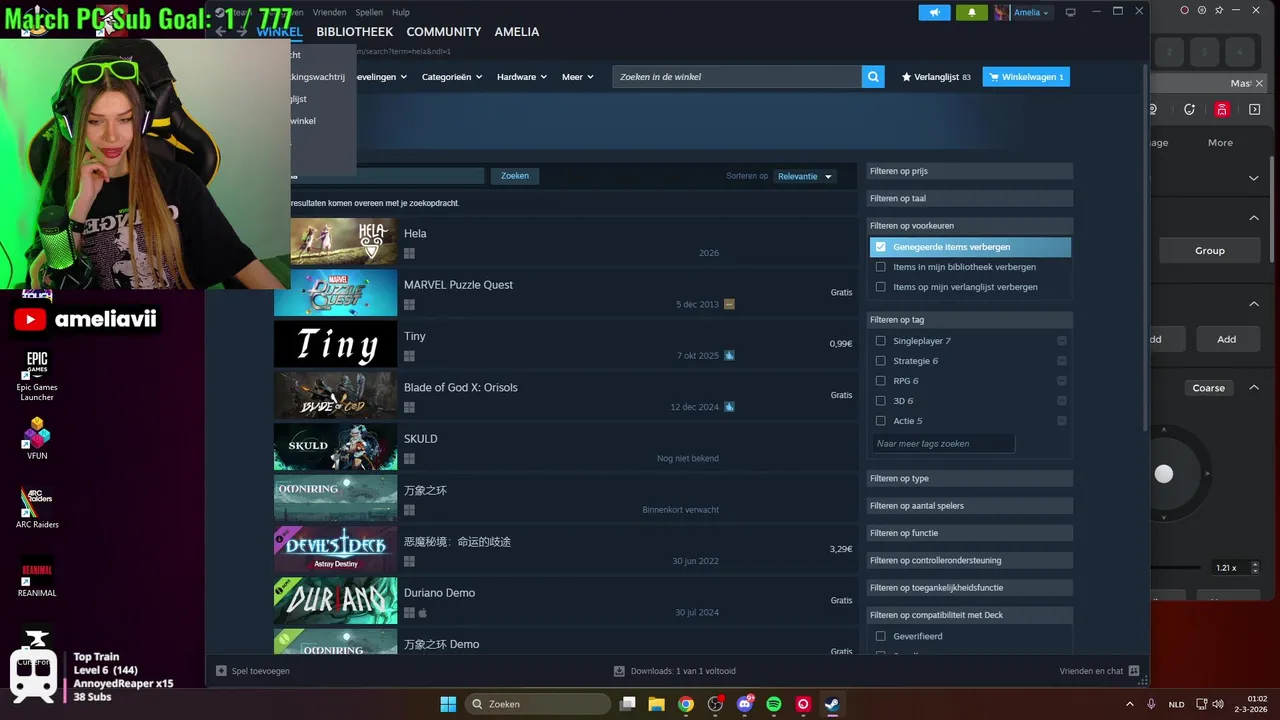1280x720 pixels.
Task: Check Geverifieerd Deck compatibility
Action: pos(880,636)
